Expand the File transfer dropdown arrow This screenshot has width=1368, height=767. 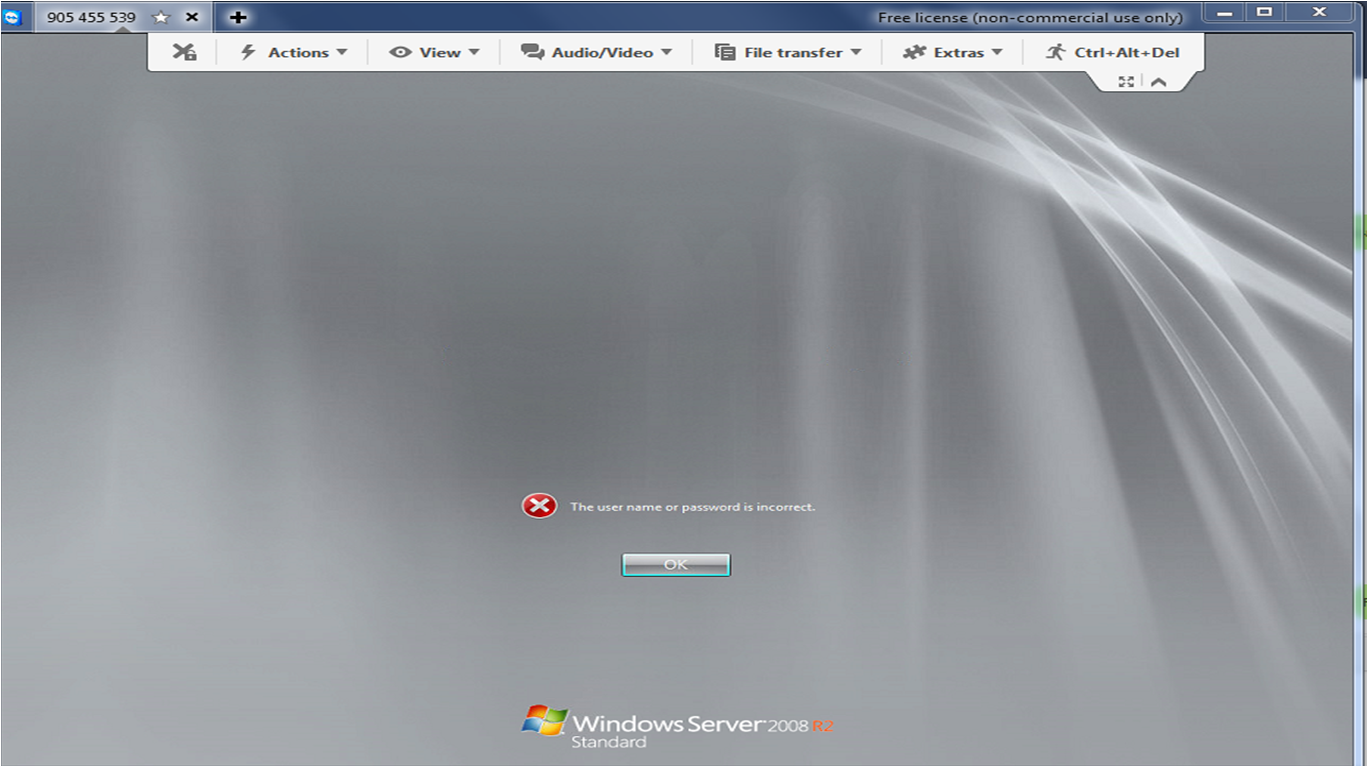click(856, 52)
